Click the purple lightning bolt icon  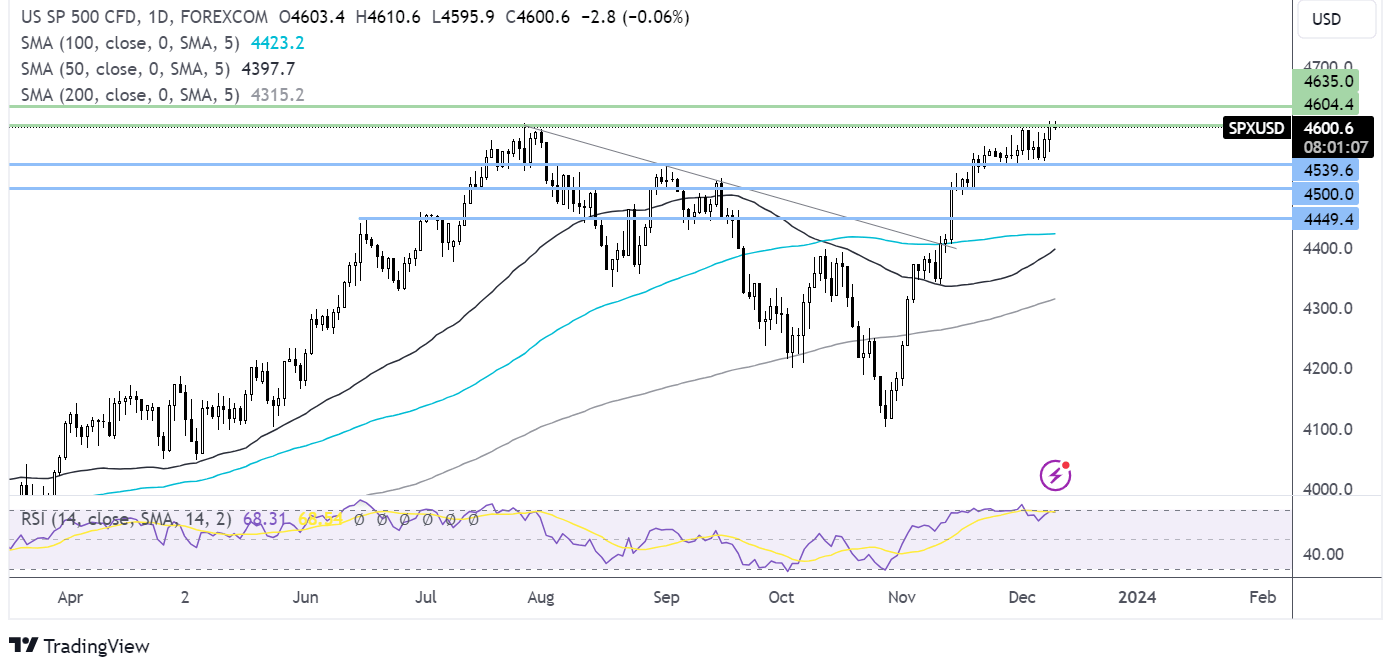(x=1056, y=476)
